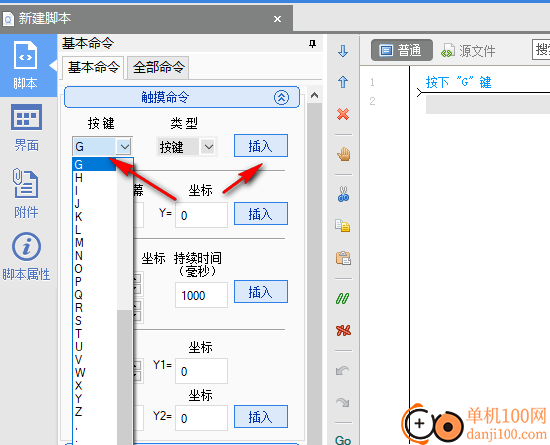Click the Y1= coordinate input

pyautogui.click(x=201, y=371)
